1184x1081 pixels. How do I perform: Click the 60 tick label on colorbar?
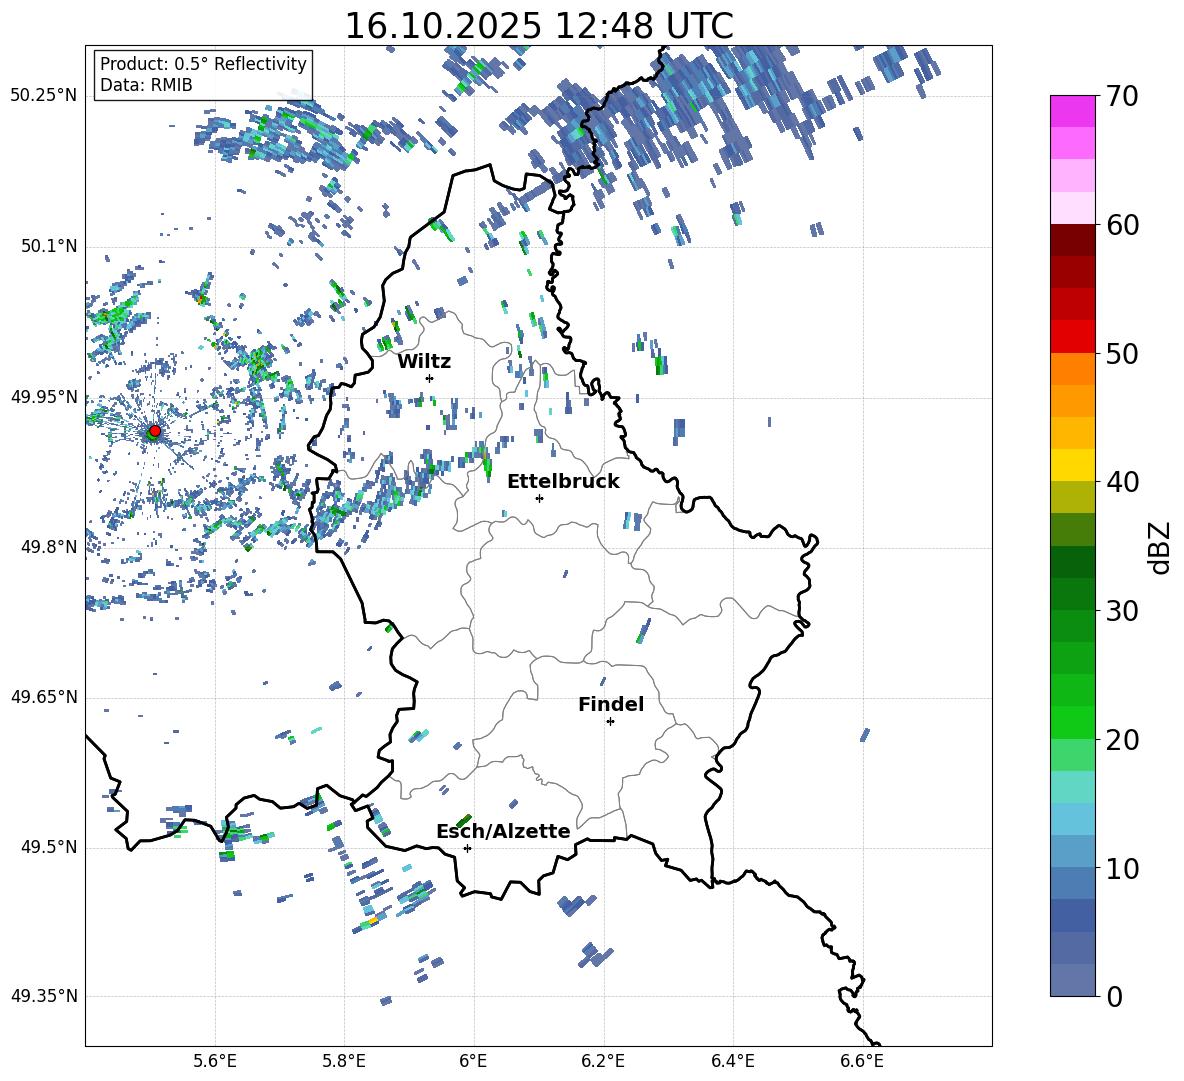click(x=1122, y=225)
